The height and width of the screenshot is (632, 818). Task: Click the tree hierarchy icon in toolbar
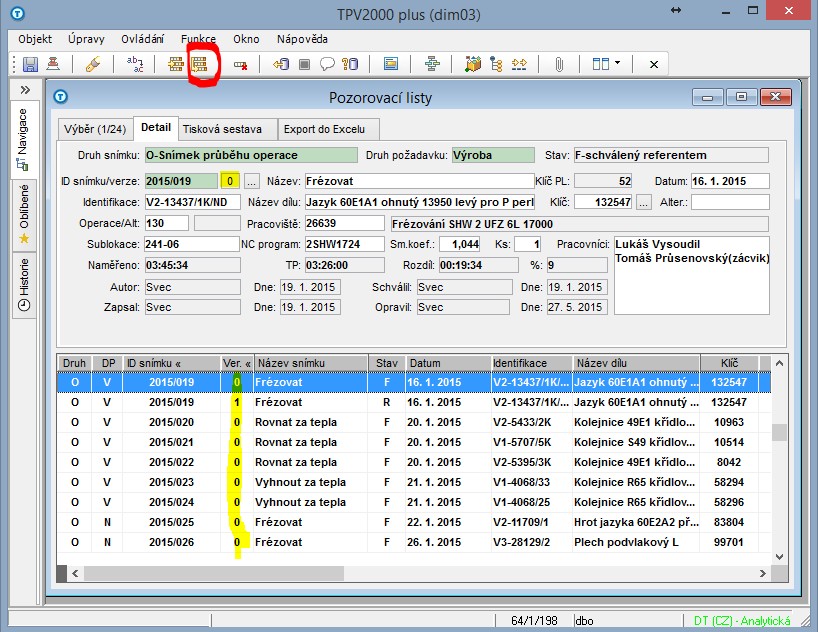(x=496, y=64)
